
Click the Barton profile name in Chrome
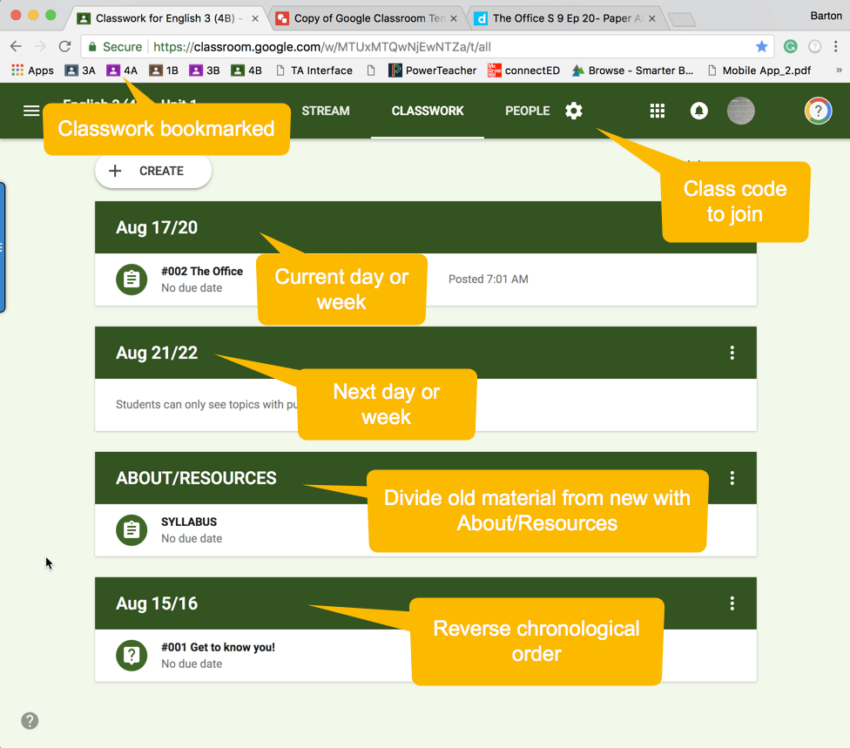tap(826, 16)
